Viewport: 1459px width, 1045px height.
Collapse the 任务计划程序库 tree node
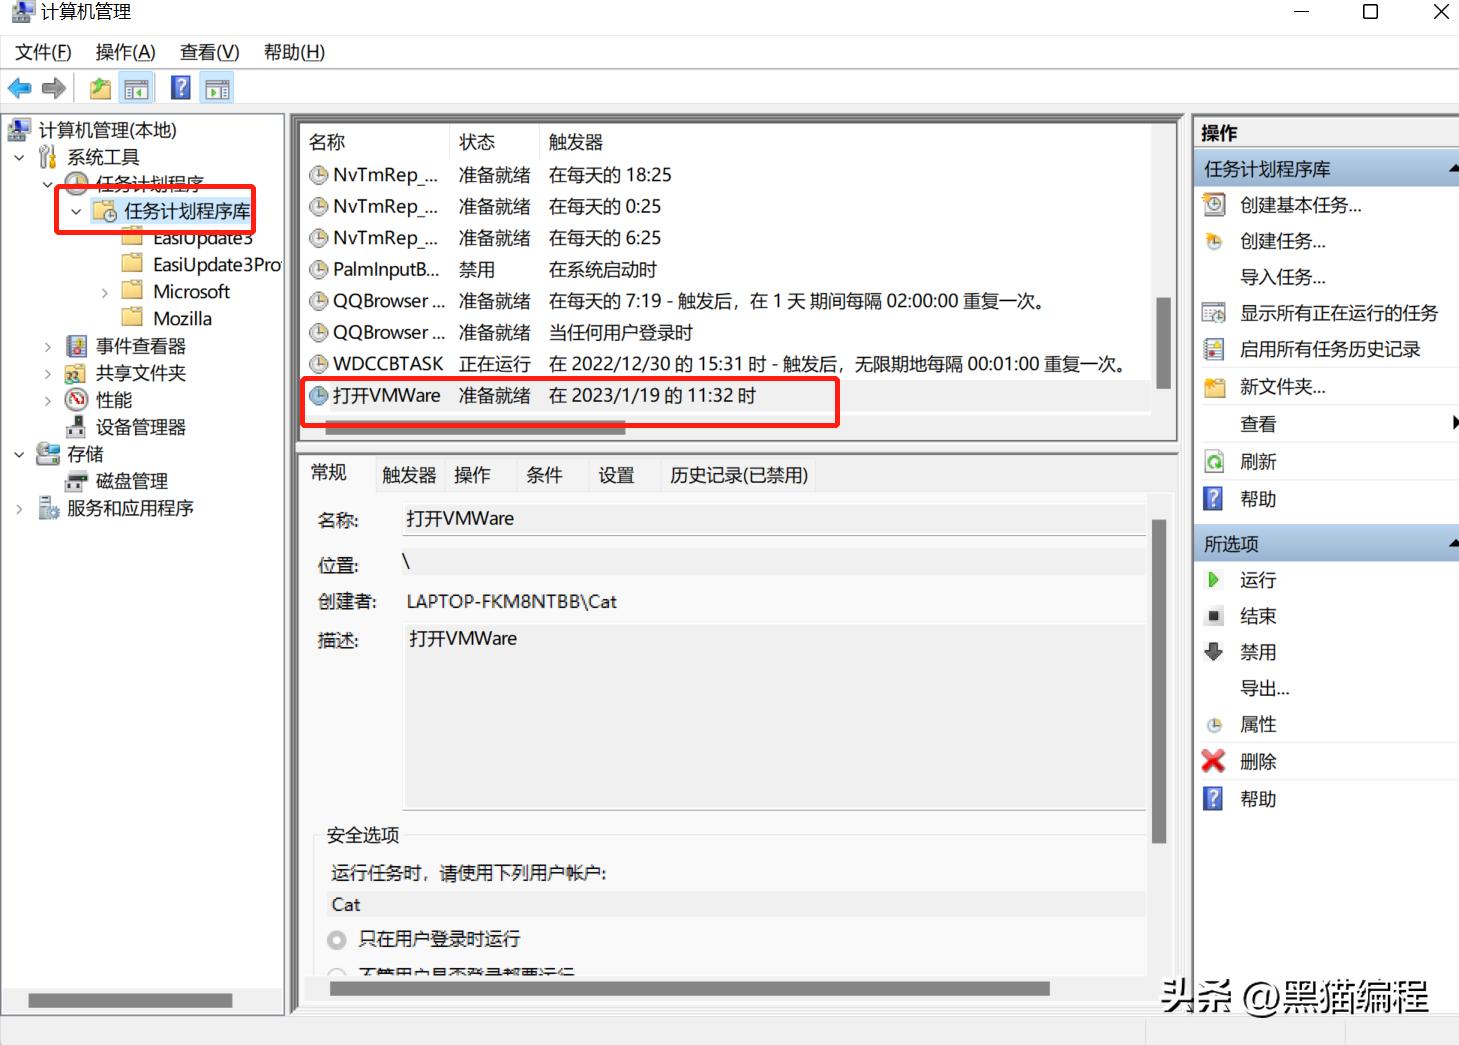[x=75, y=211]
